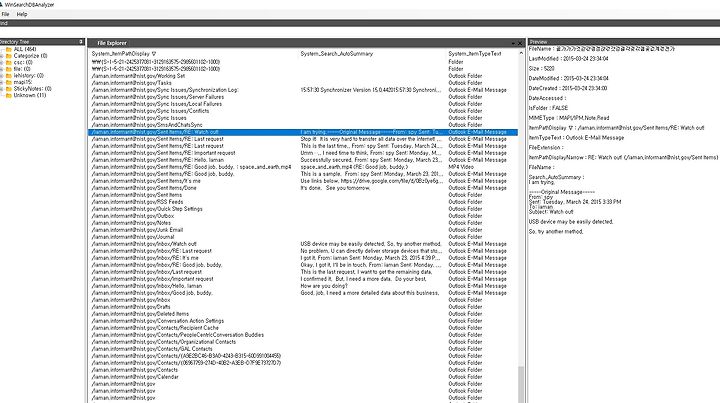The width and height of the screenshot is (720, 403).
Task: Select the Sent Items/Done row
Action: point(303,188)
